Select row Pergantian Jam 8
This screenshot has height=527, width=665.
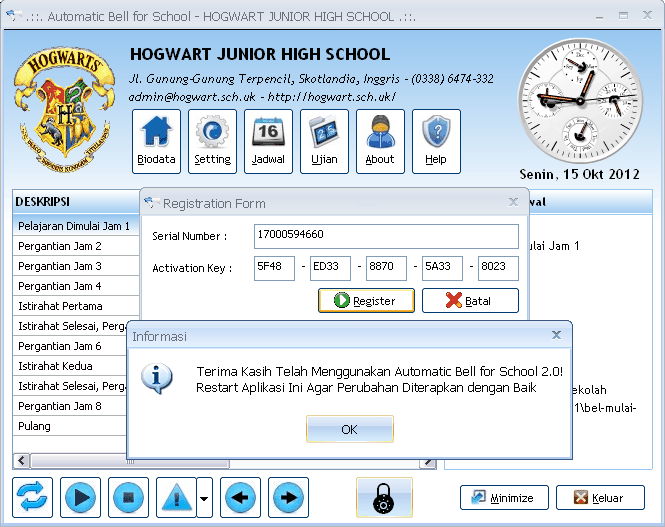(70, 406)
